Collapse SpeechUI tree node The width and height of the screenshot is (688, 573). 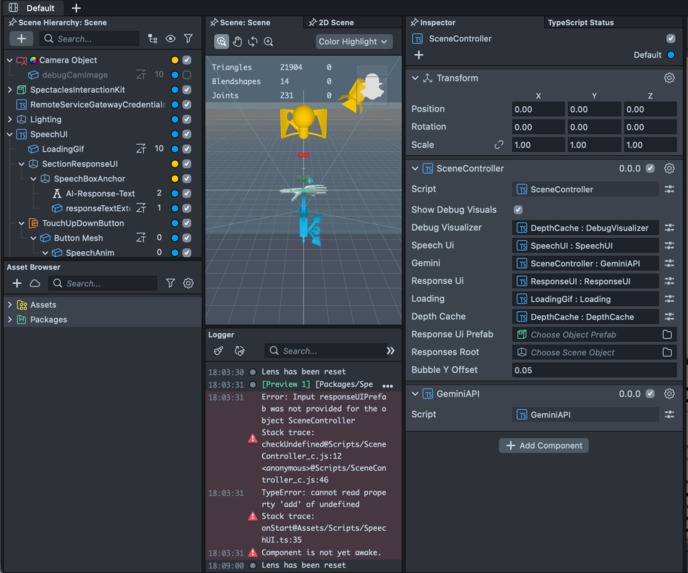(10, 134)
